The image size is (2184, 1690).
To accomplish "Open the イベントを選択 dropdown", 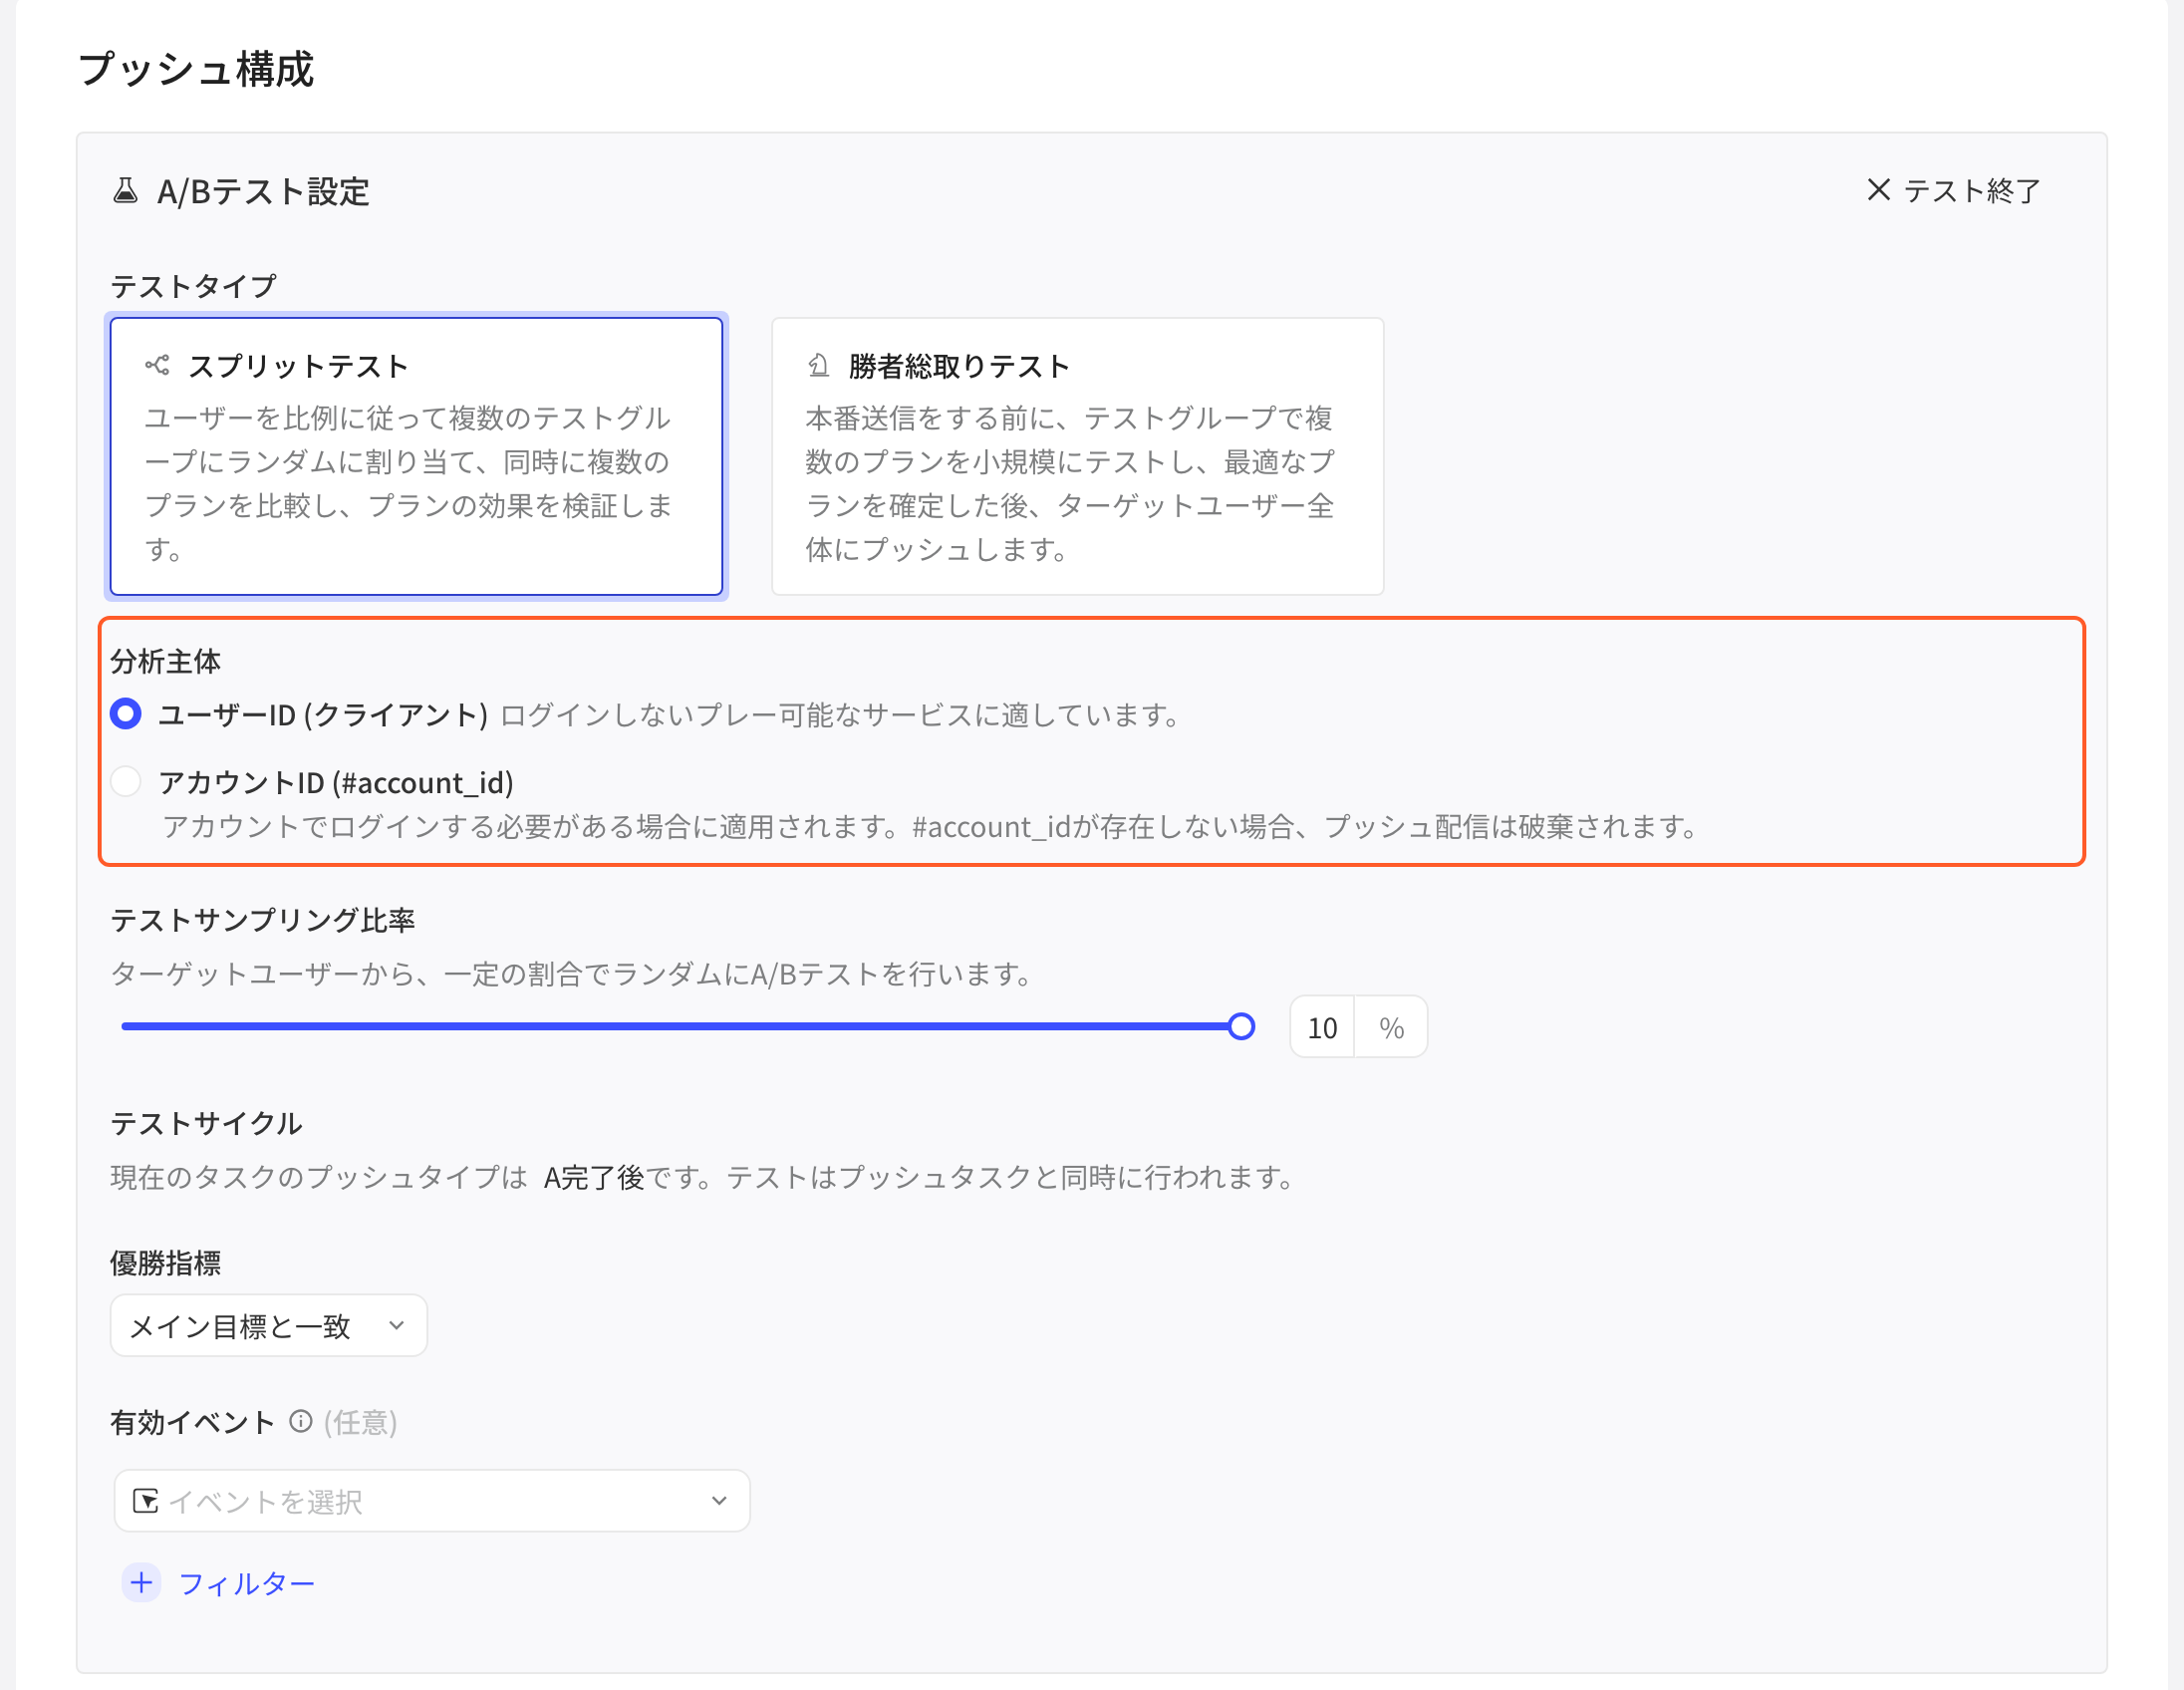I will pyautogui.click(x=431, y=1500).
